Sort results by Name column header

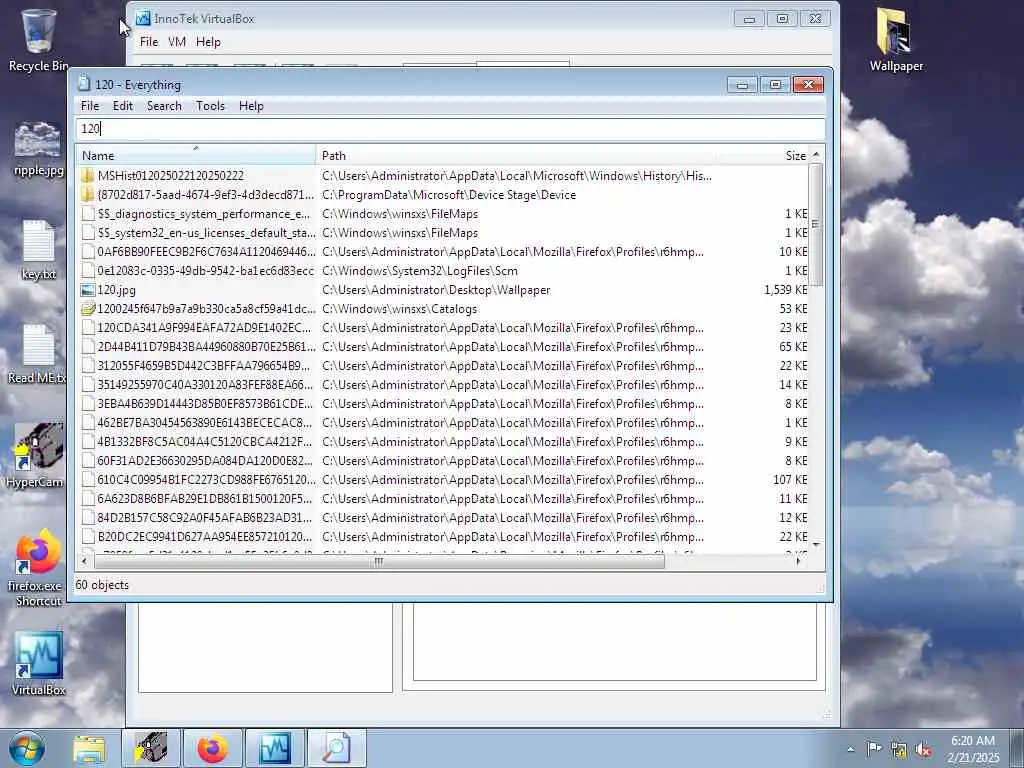pyautogui.click(x=196, y=155)
